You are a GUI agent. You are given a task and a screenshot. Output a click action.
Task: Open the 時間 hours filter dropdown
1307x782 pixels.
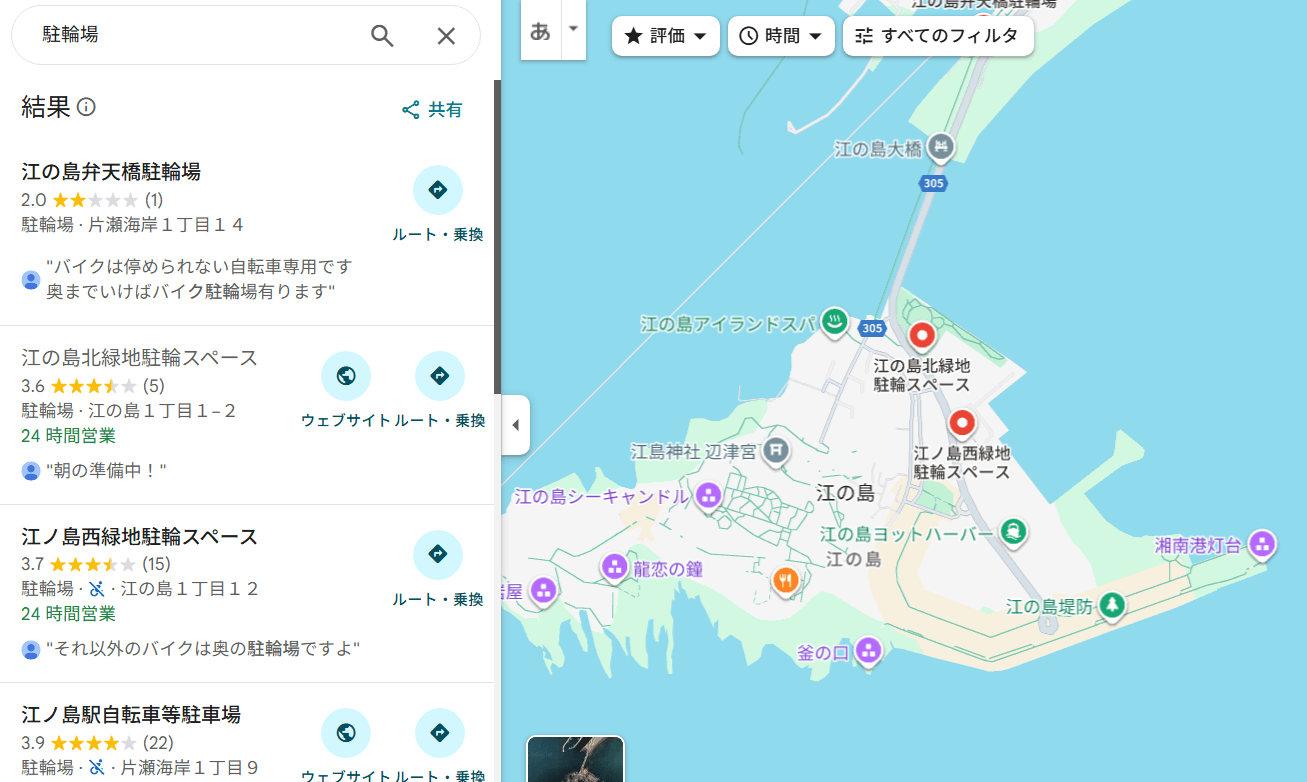click(780, 36)
